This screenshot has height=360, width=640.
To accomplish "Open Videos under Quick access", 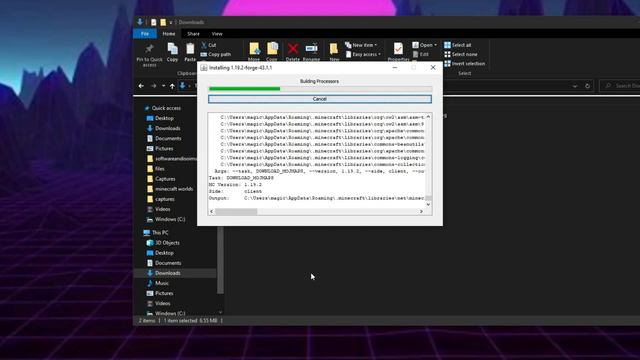I will (162, 209).
